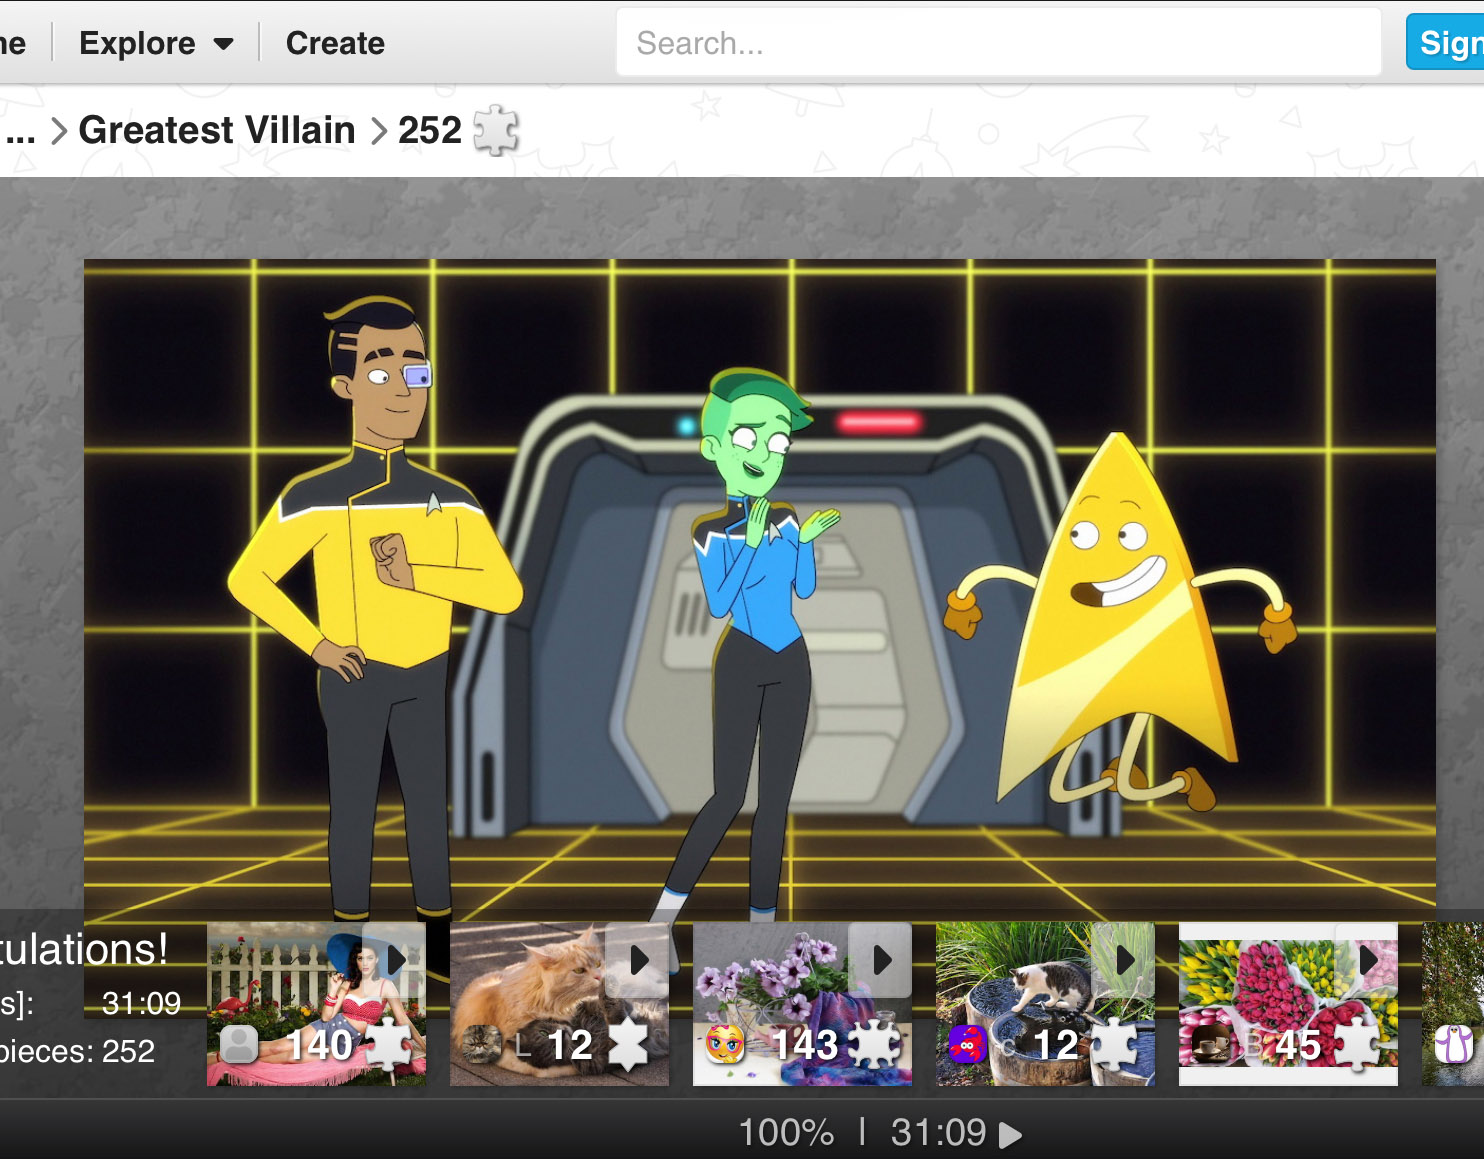Screen dimensions: 1484x1159
Task: Open the 45-piece tulips puzzle thumbnail
Action: pos(1288,1003)
